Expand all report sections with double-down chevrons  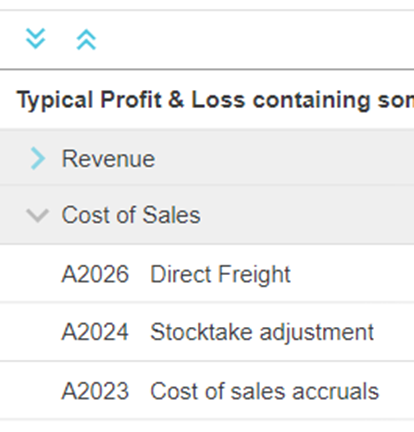pos(36,39)
